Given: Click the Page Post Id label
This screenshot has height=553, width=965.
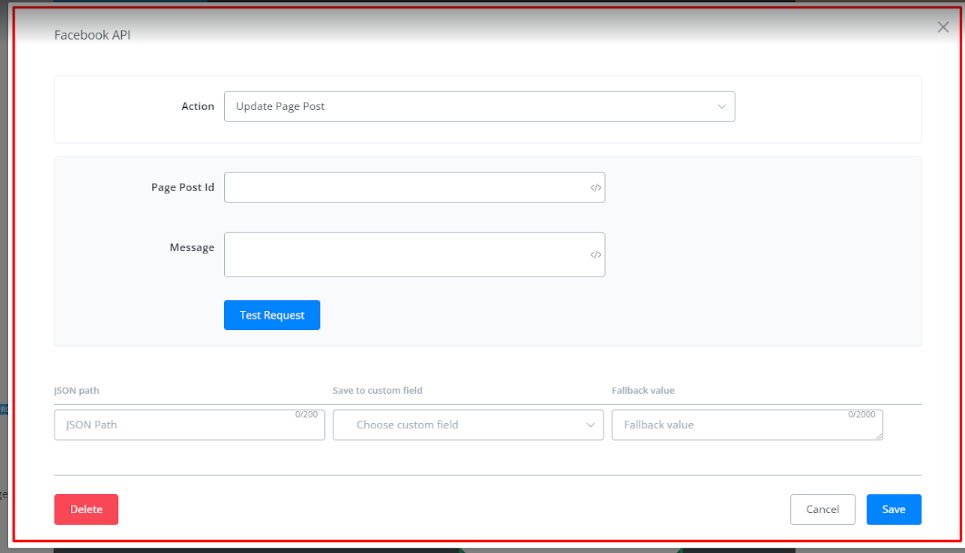Looking at the screenshot, I should pos(182,188).
